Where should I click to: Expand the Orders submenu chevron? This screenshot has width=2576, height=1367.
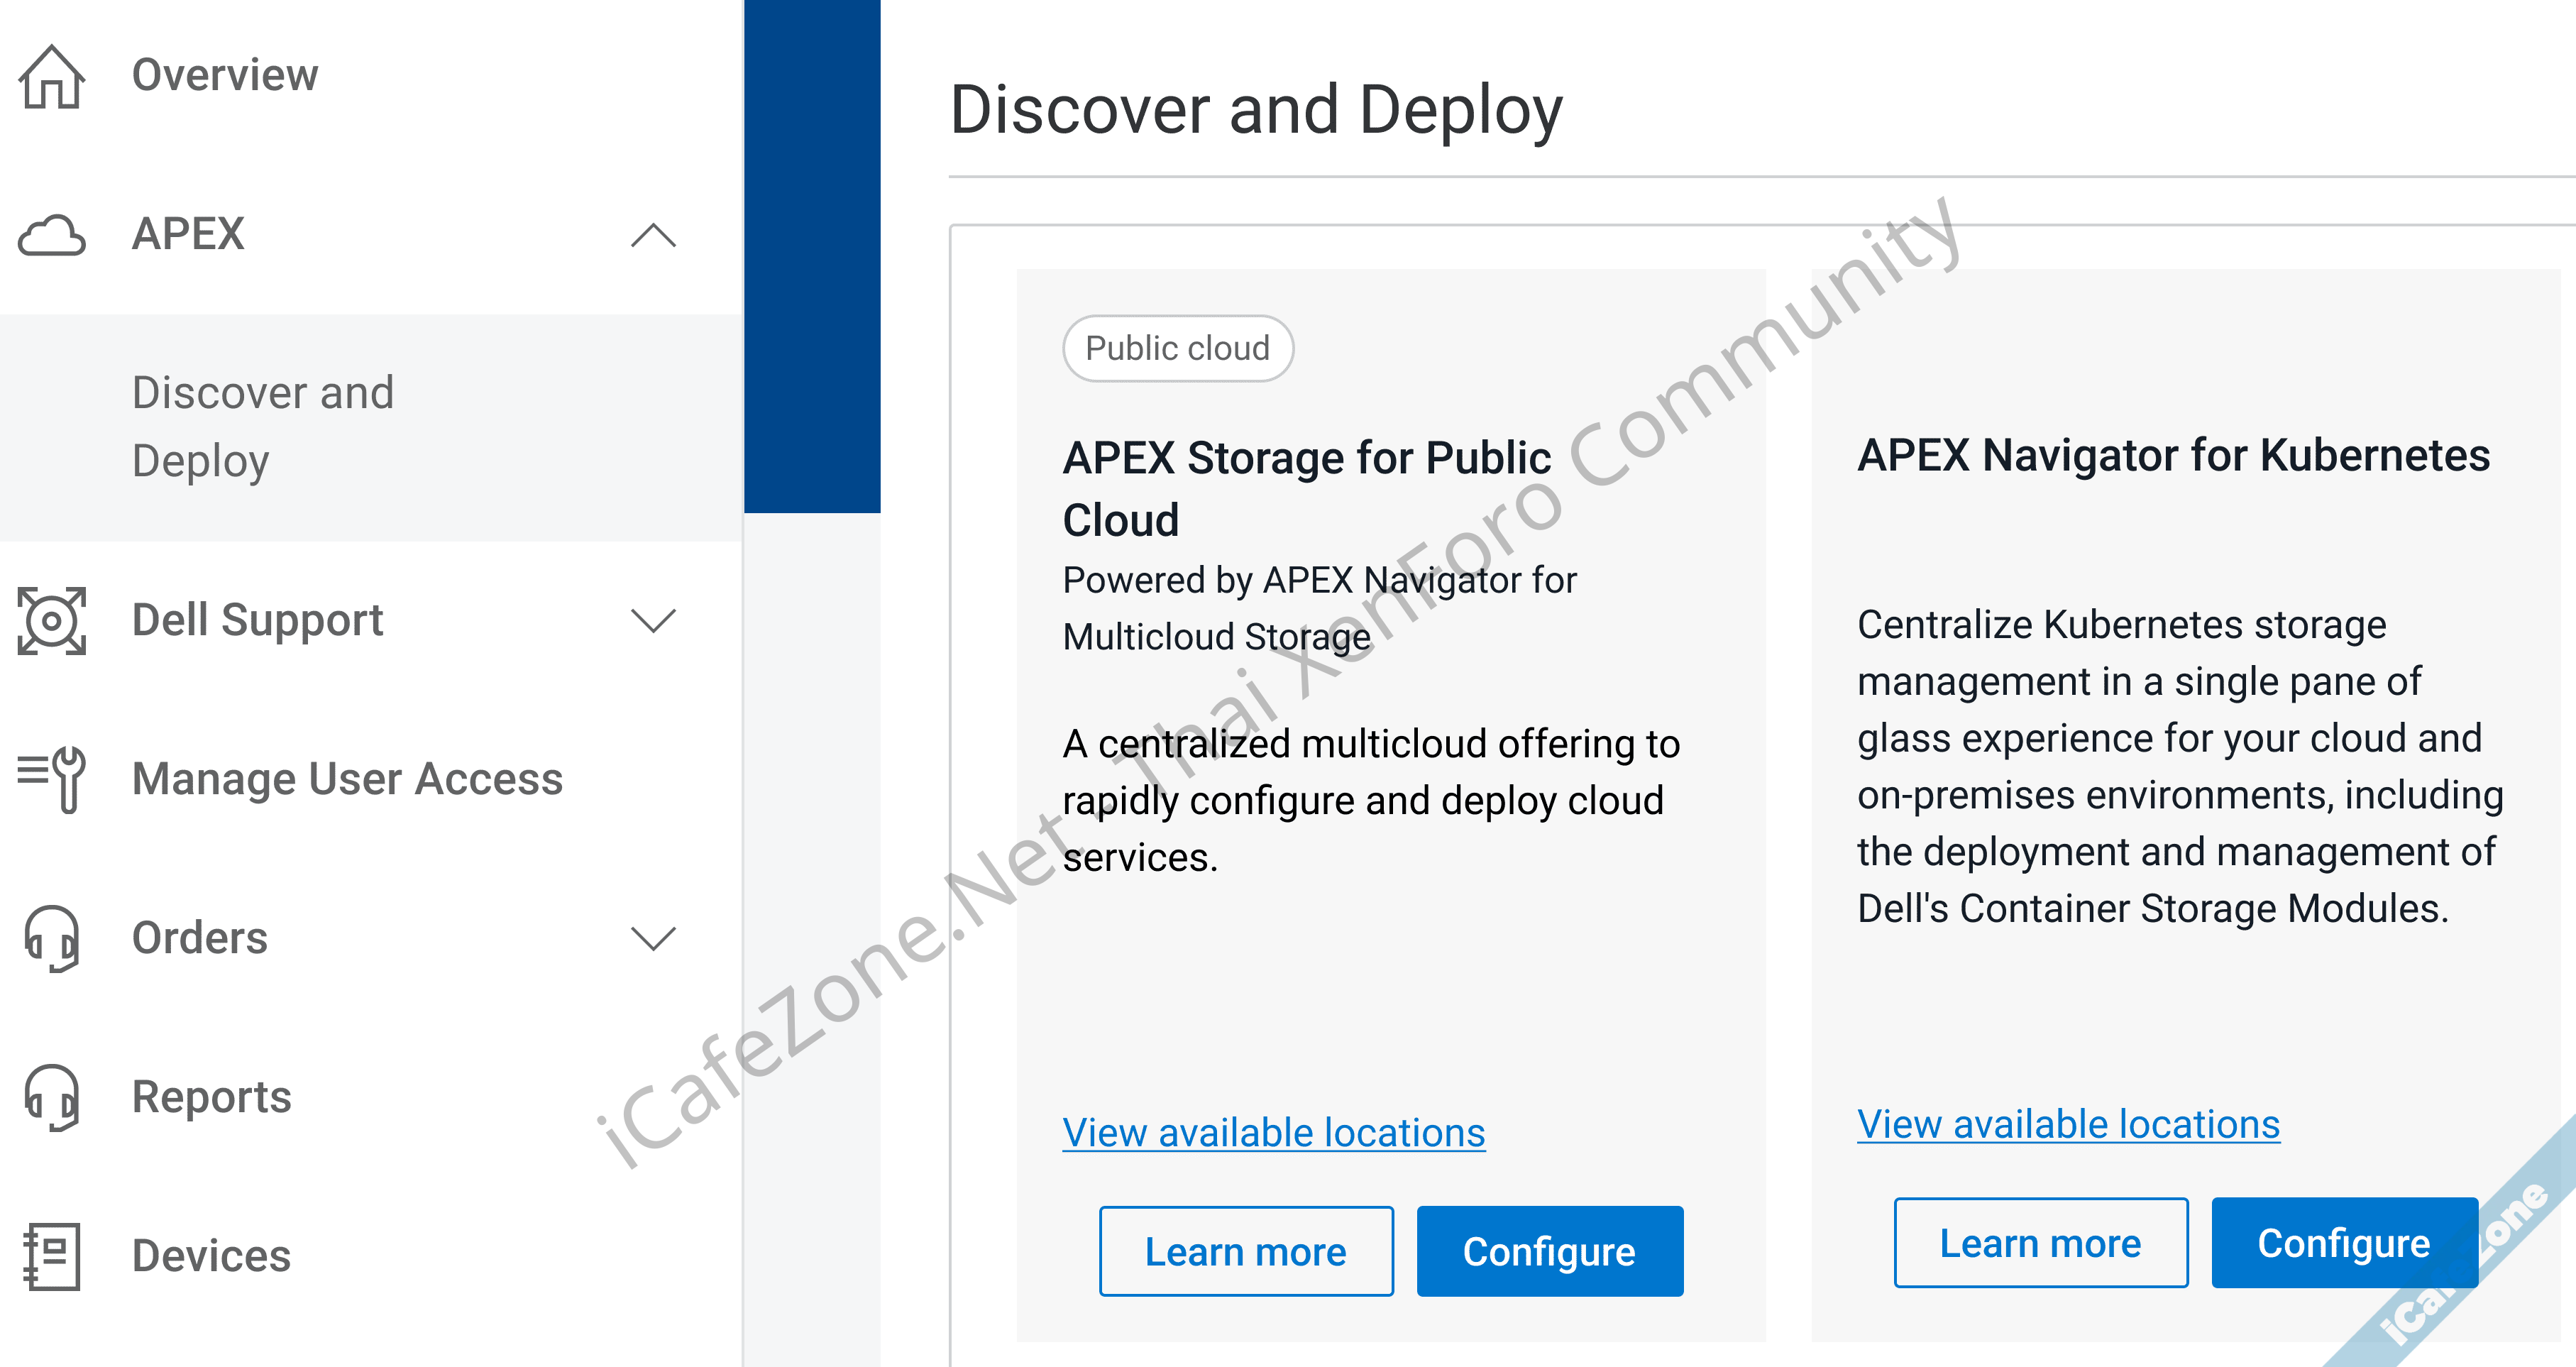click(x=654, y=938)
